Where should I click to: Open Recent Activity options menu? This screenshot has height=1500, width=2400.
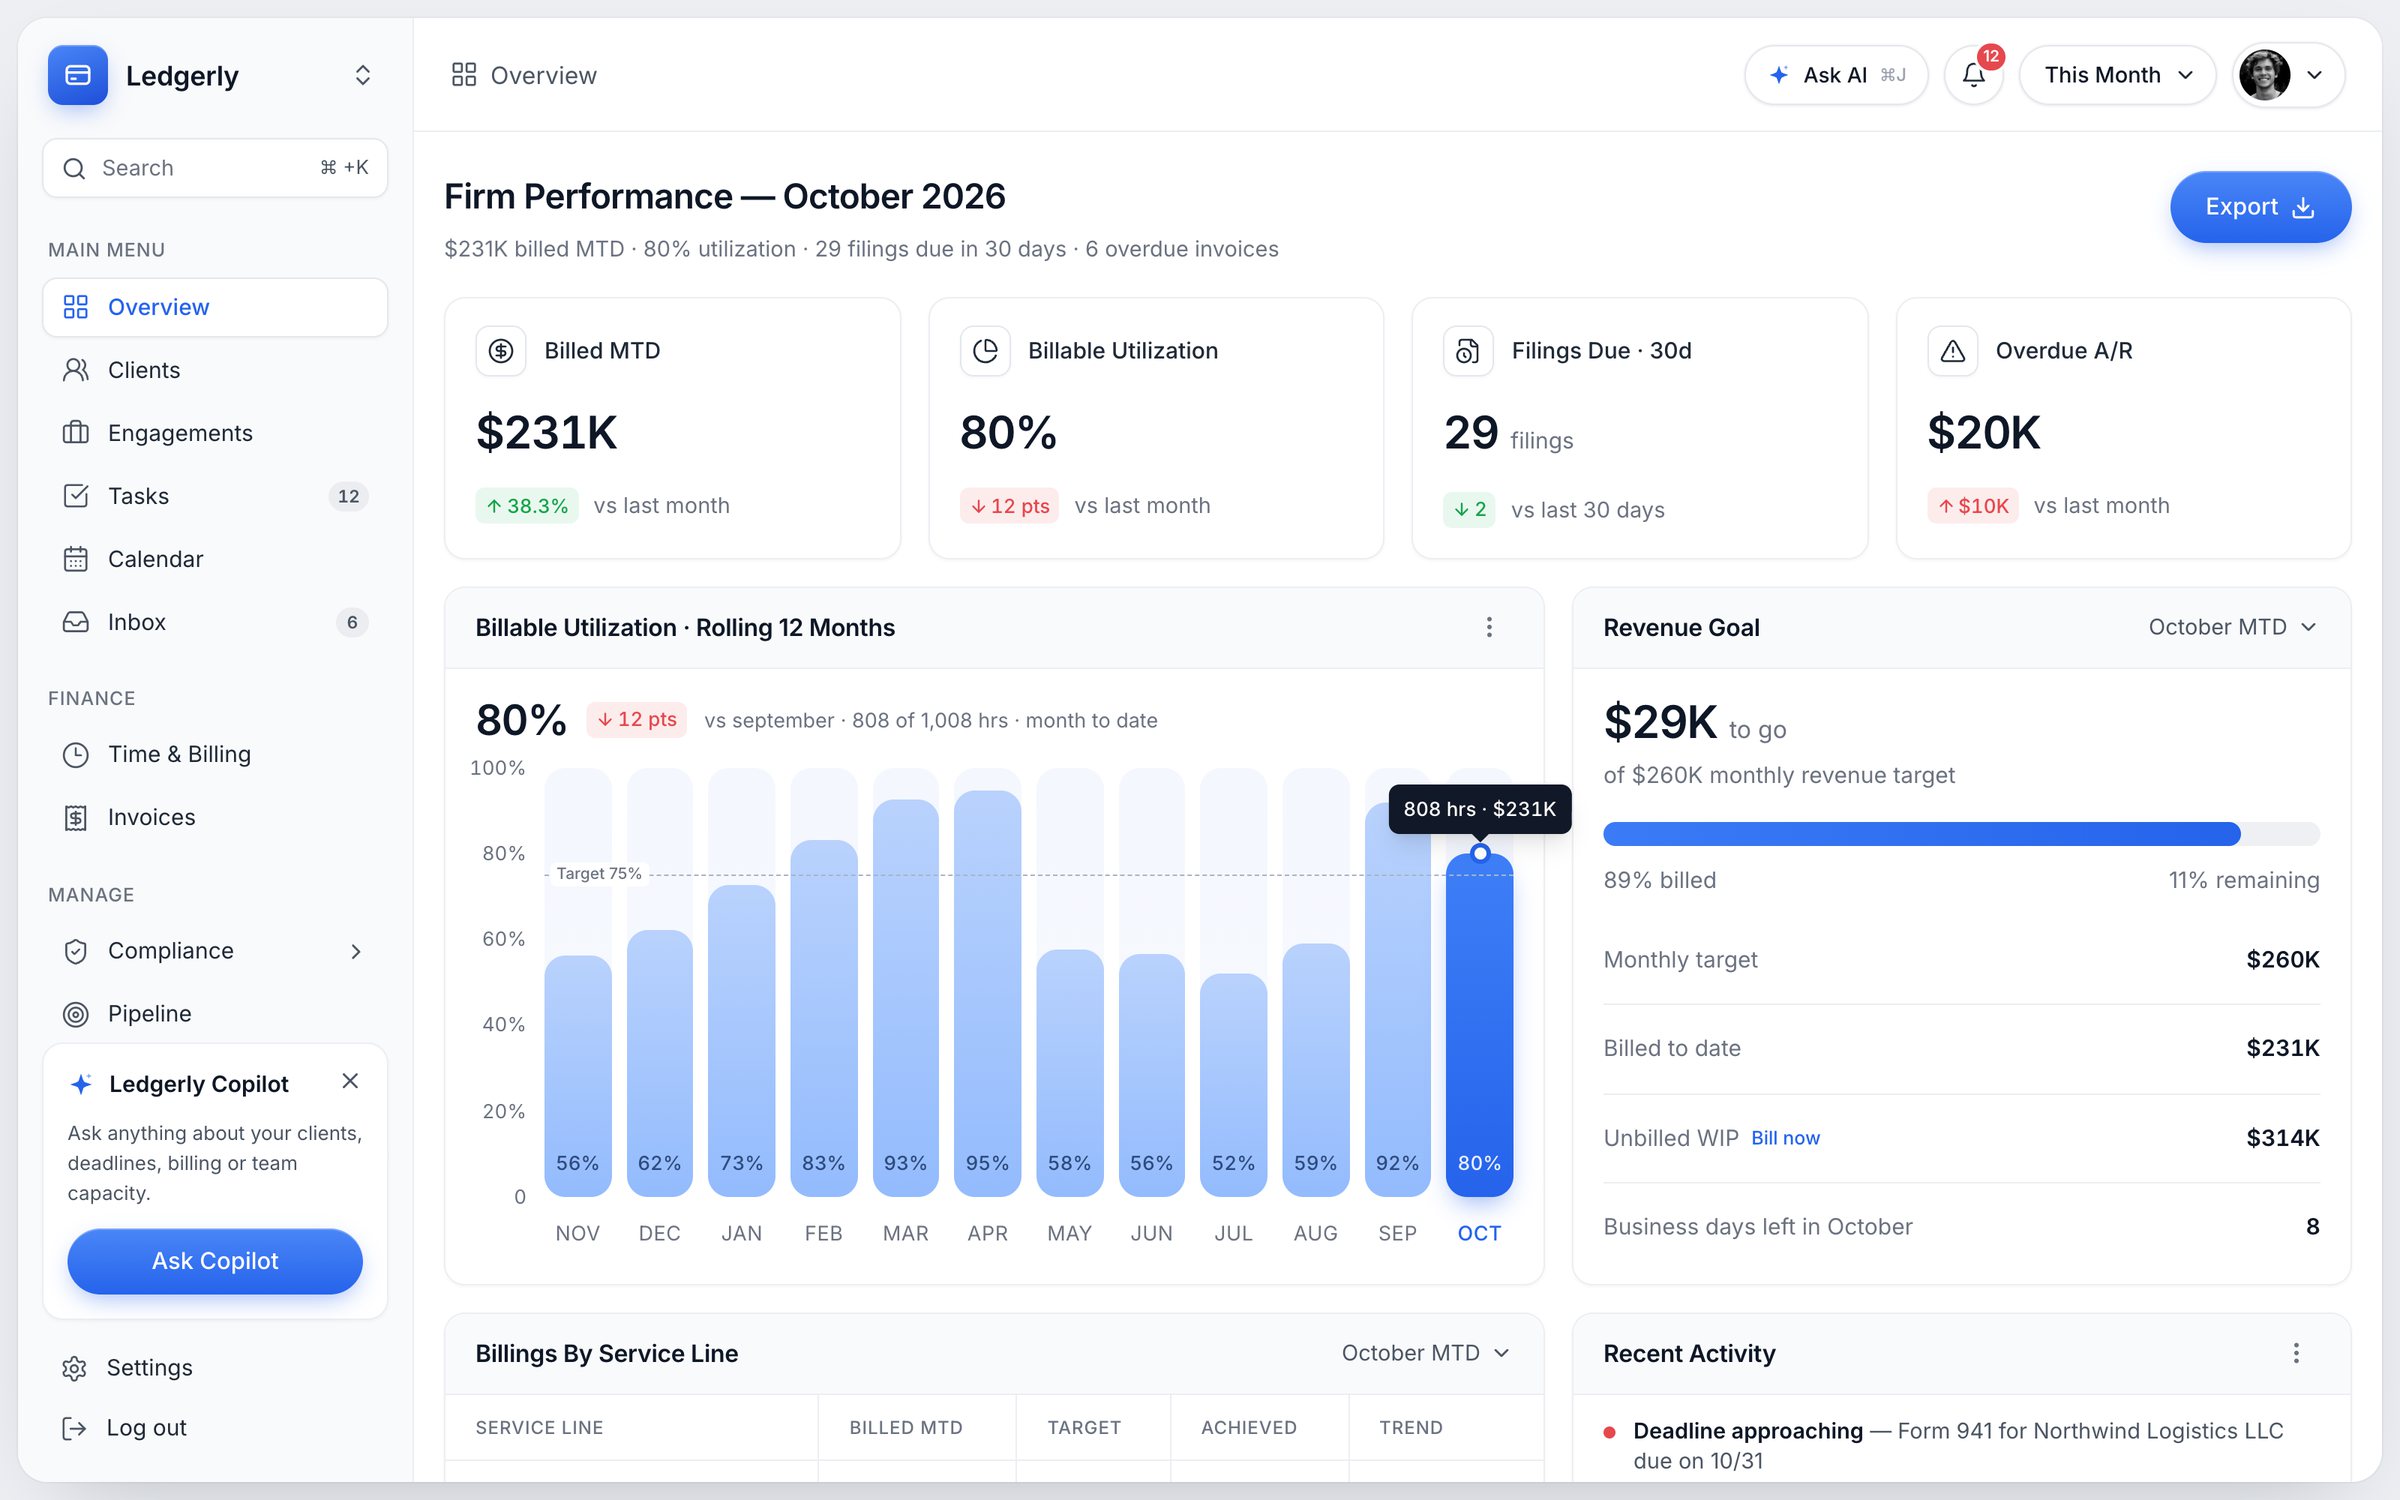[x=2296, y=1353]
